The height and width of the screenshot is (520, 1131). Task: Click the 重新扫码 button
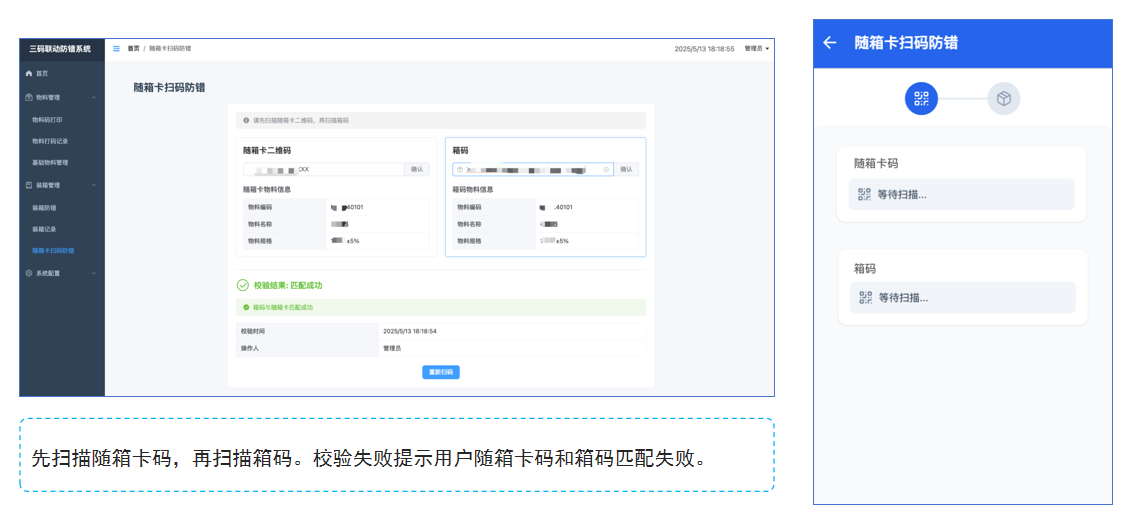click(x=441, y=372)
